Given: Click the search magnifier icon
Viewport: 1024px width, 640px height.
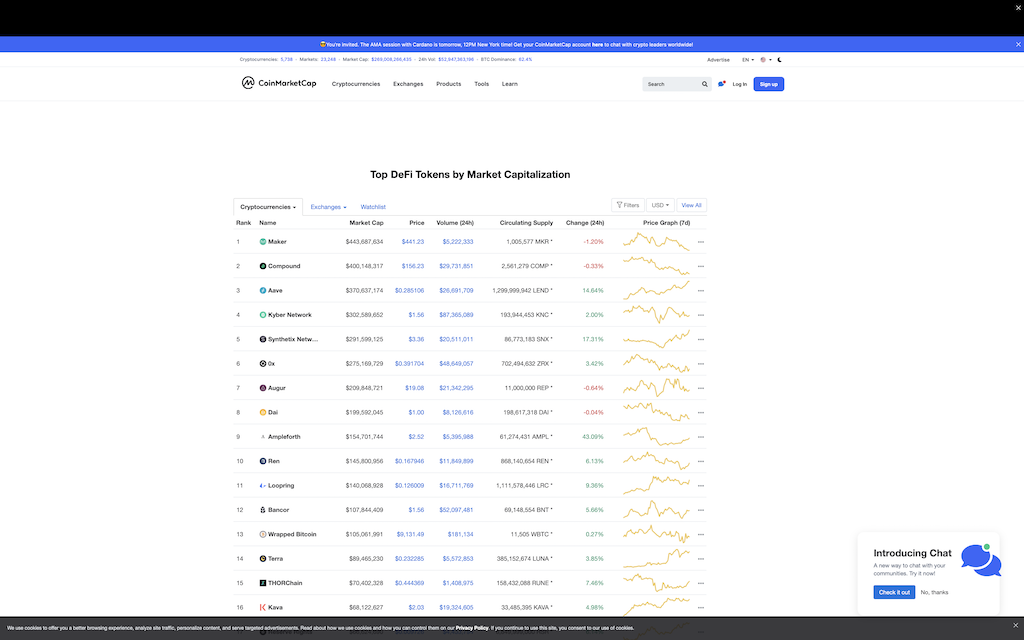Looking at the screenshot, I should click(x=705, y=84).
